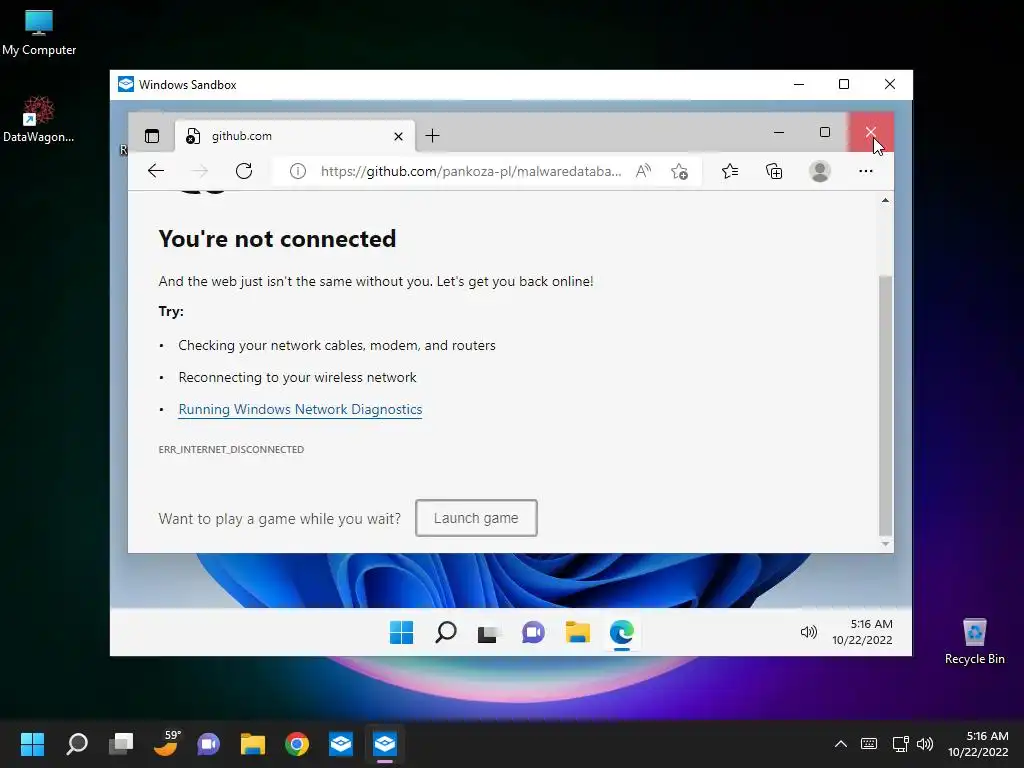The image size is (1024, 768).
Task: Click the page scrollbar down arrow
Action: 886,543
